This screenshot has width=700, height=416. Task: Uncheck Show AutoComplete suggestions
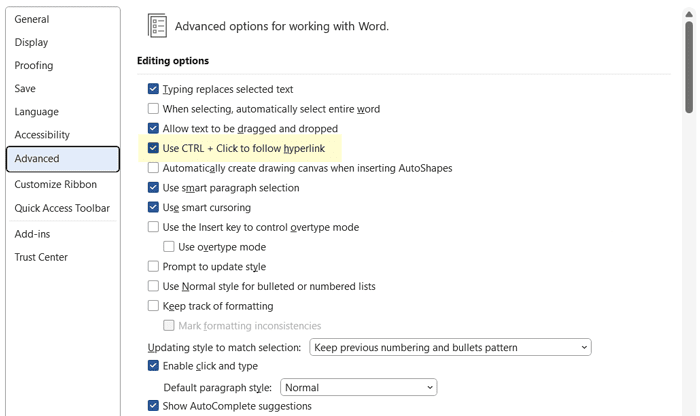point(153,406)
